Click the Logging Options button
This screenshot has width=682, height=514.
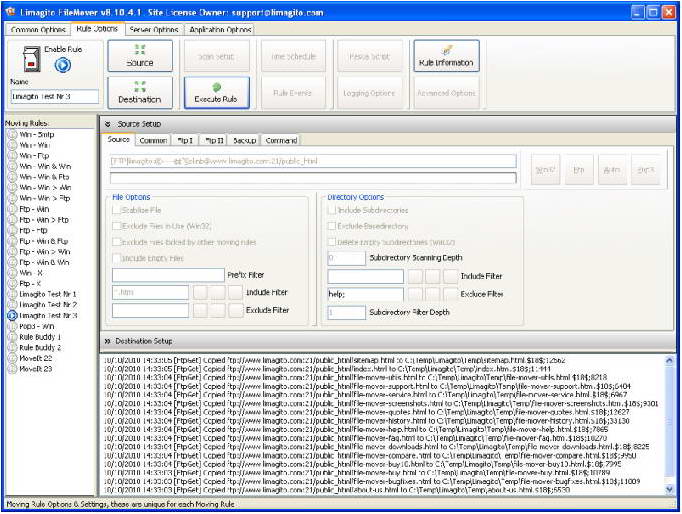tap(369, 93)
